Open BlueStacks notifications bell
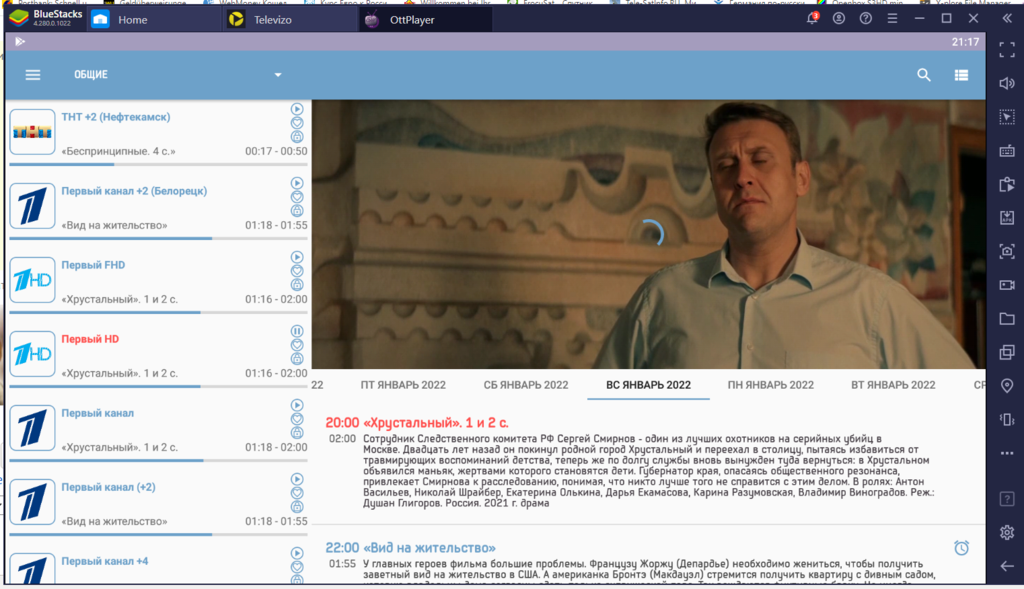1024x589 pixels. pyautogui.click(x=812, y=18)
